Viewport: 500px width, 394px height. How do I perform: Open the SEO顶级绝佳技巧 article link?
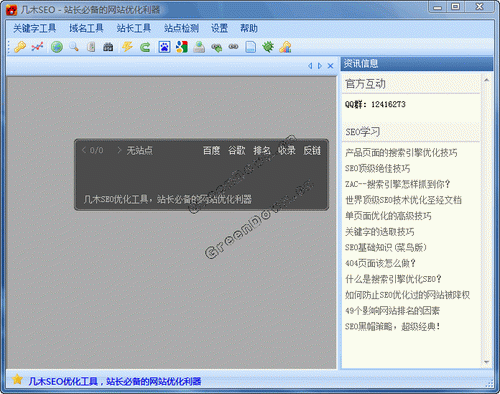pyautogui.click(x=378, y=168)
